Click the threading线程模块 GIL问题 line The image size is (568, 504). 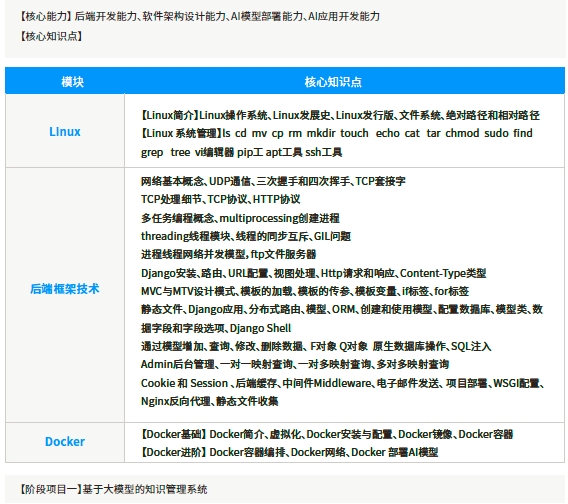[246, 236]
